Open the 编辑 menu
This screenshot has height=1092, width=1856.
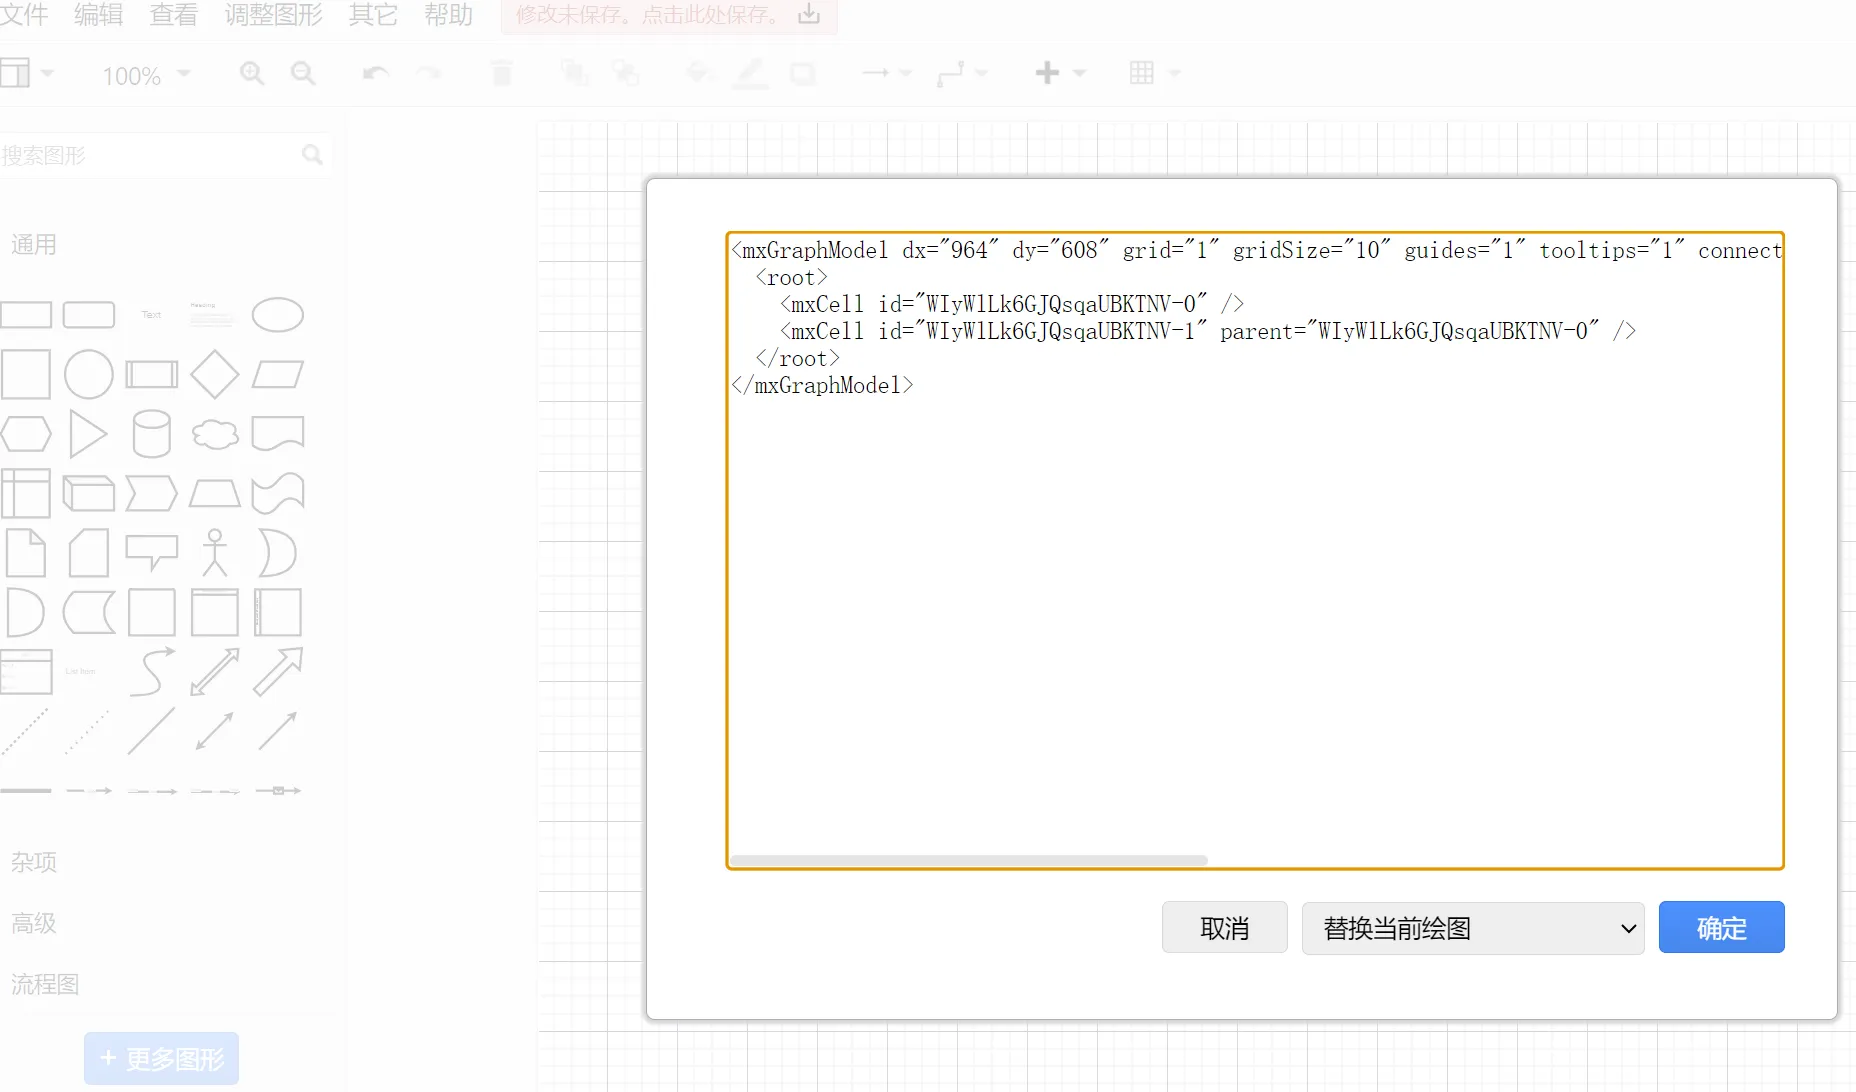98,15
